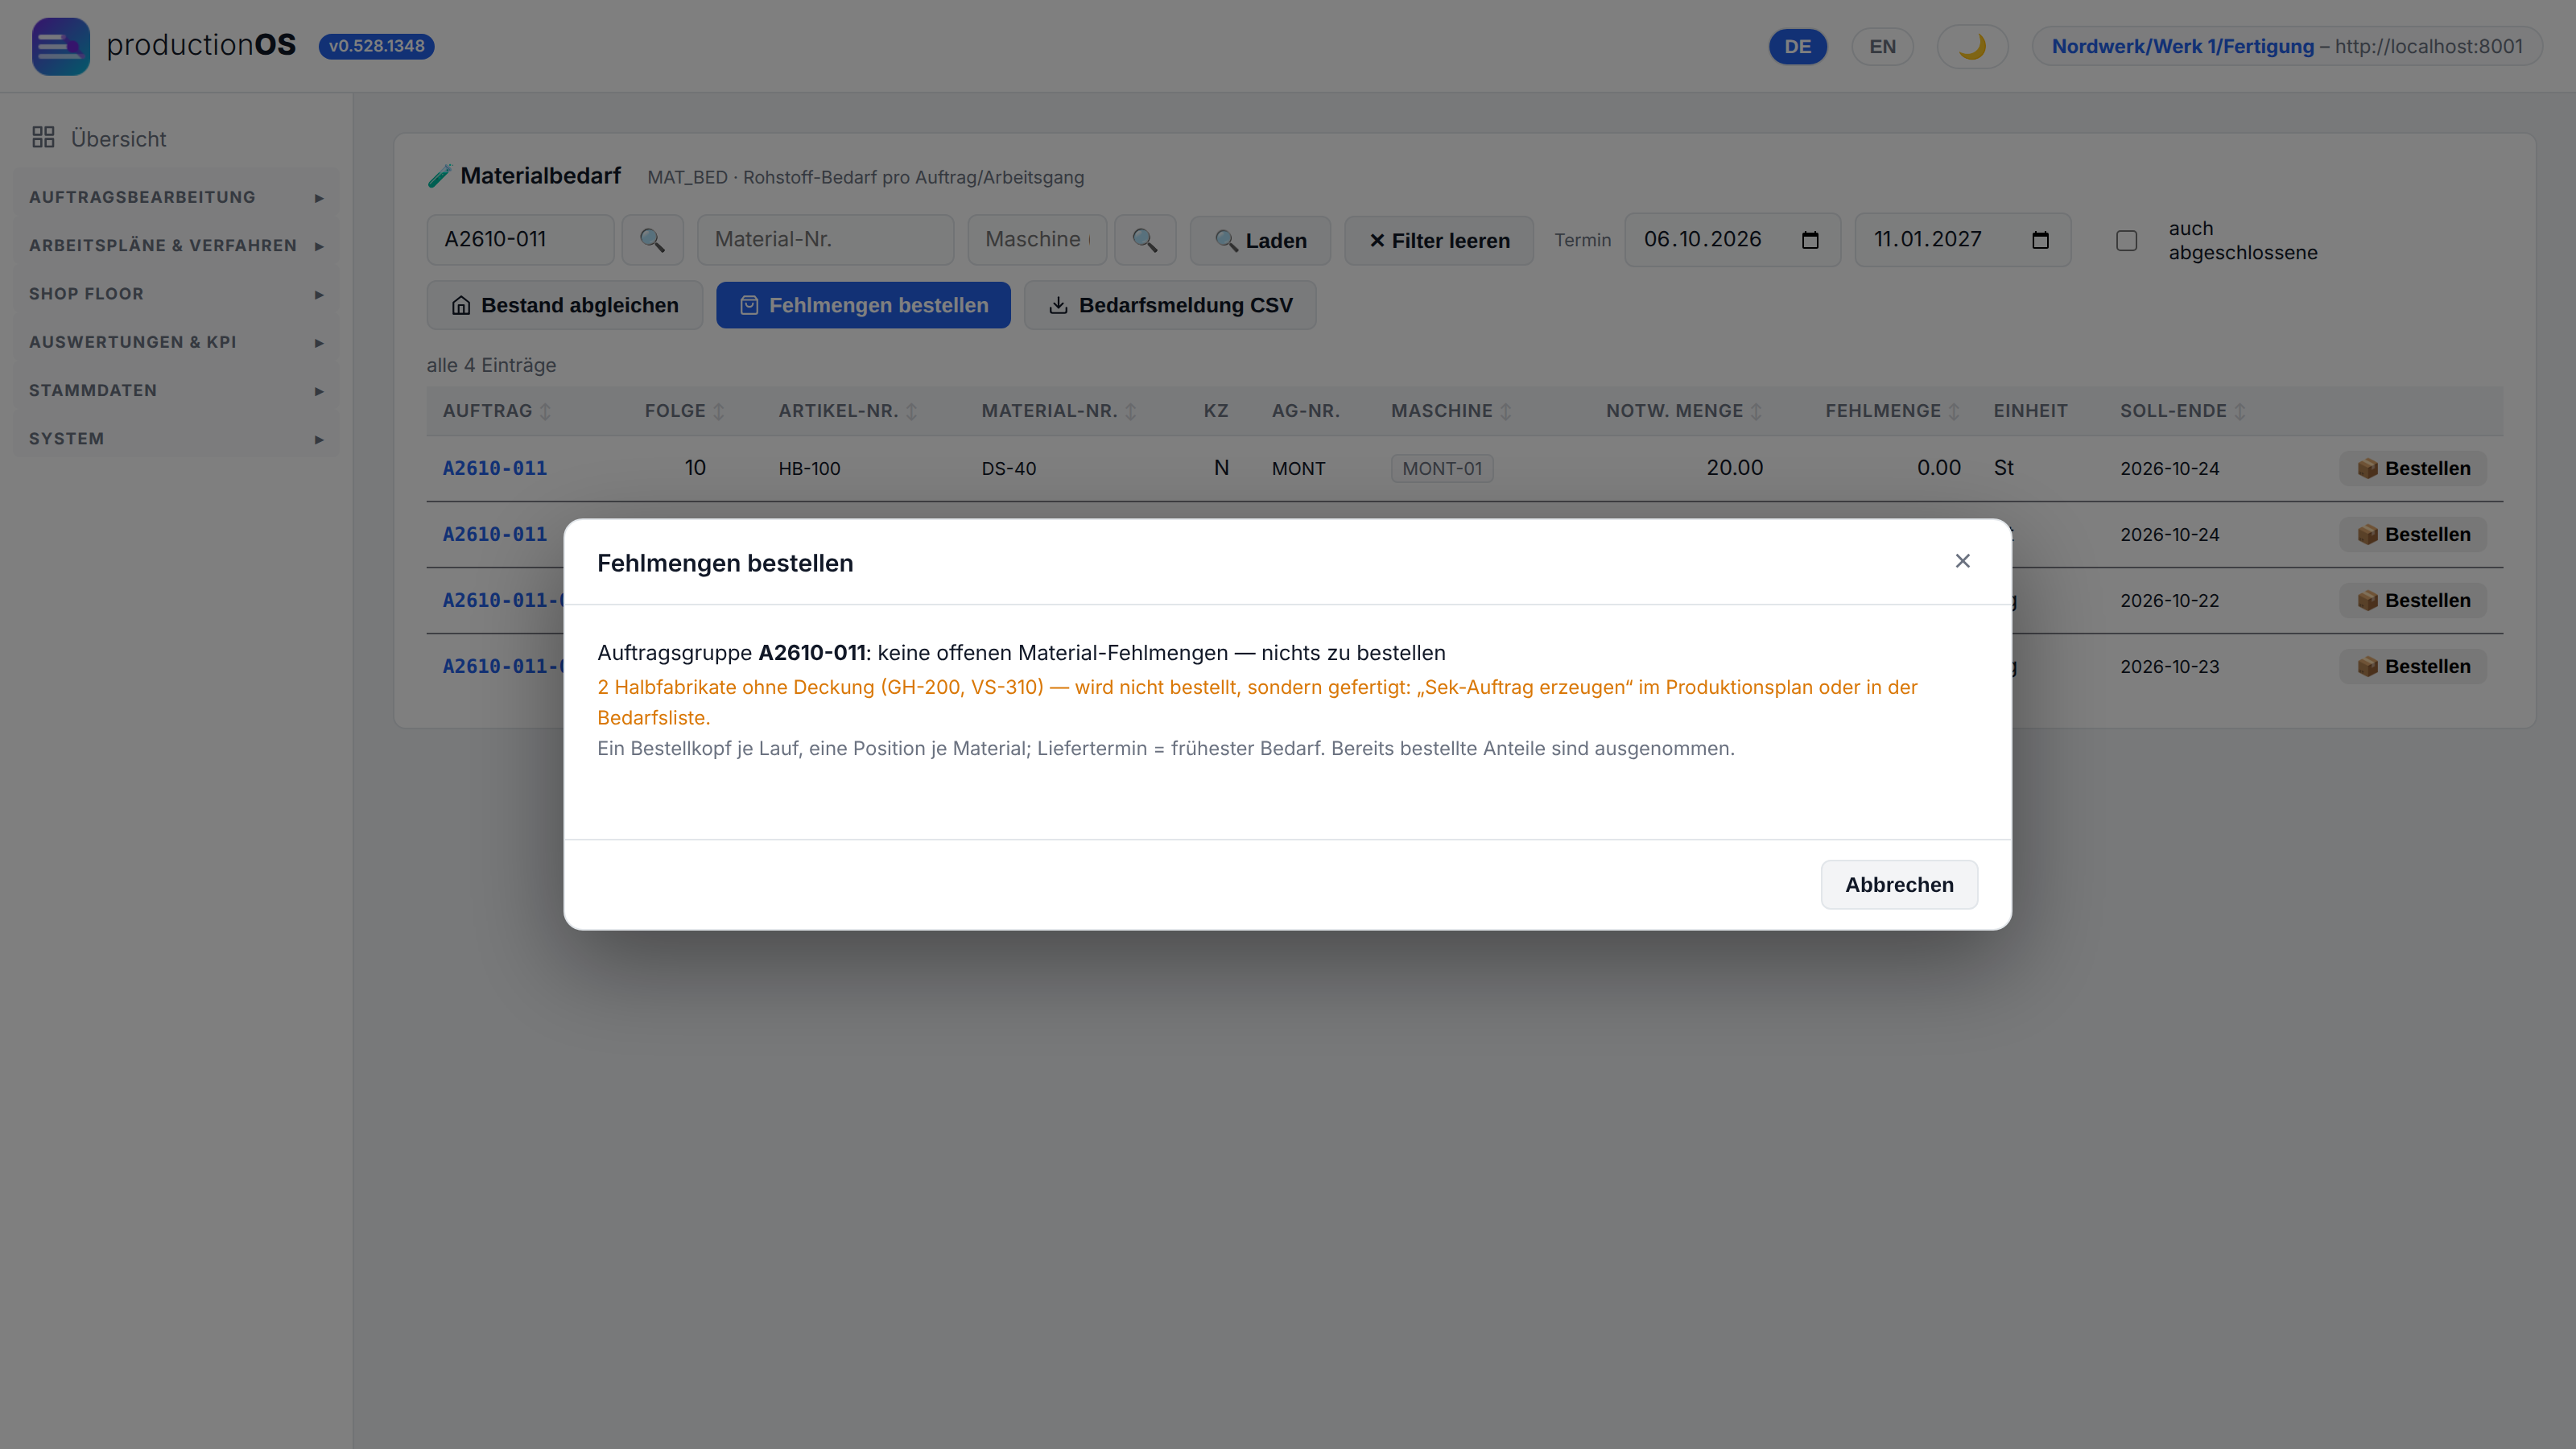This screenshot has height=1449, width=2576.
Task: Click the Maschine filter field
Action: tap(1037, 240)
